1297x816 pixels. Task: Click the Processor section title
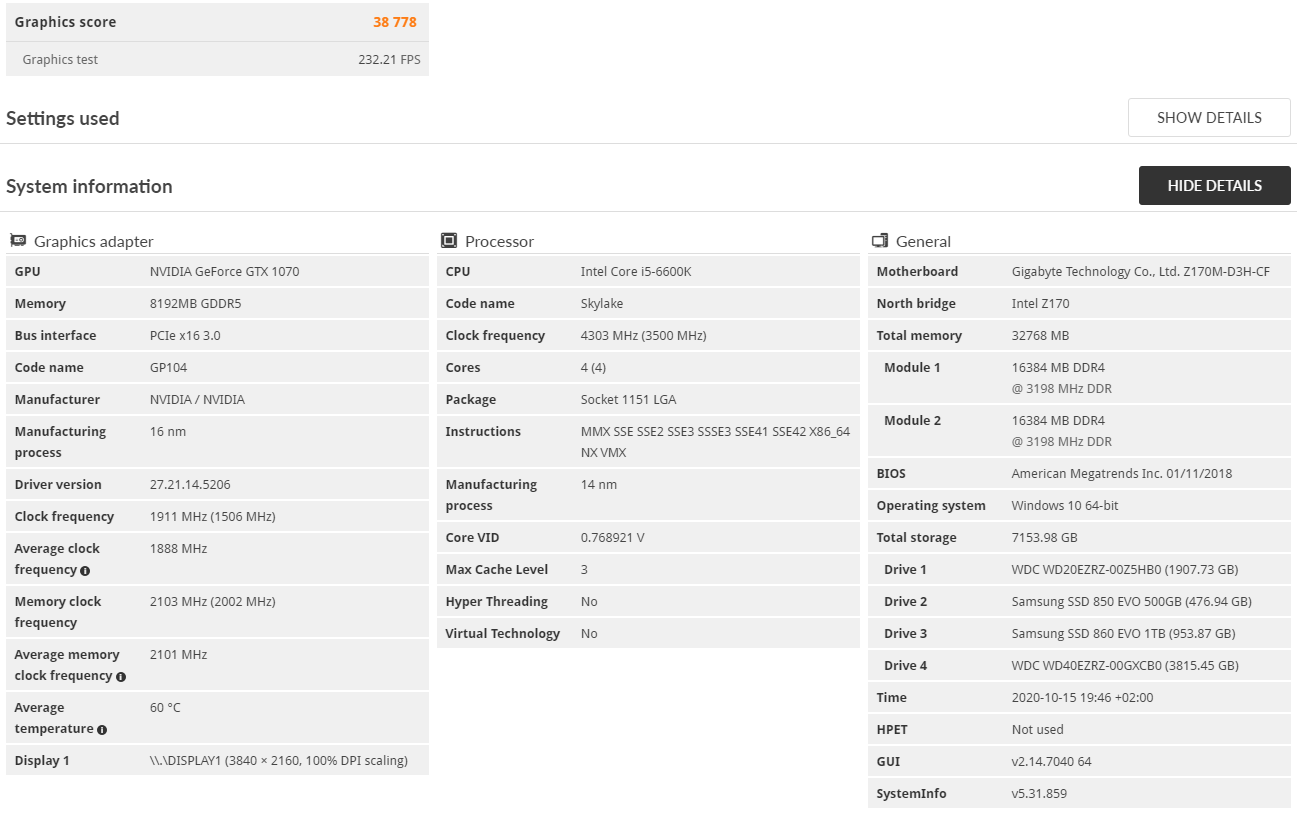(500, 241)
